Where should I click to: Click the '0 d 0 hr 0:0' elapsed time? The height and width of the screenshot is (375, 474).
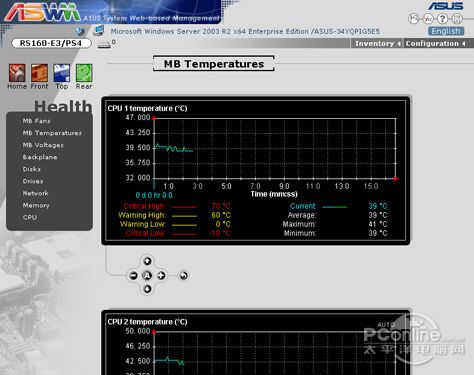(154, 195)
